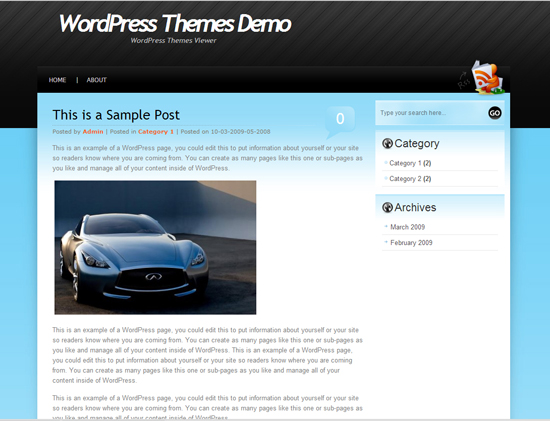This screenshot has height=421, width=550.
Task: Click the Admin author link
Action: (x=93, y=132)
